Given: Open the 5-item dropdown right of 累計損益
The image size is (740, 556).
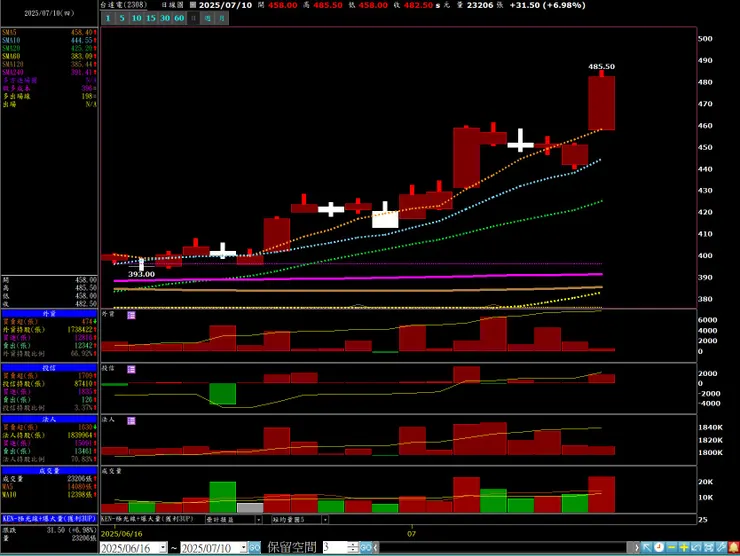Looking at the screenshot, I should (325, 520).
